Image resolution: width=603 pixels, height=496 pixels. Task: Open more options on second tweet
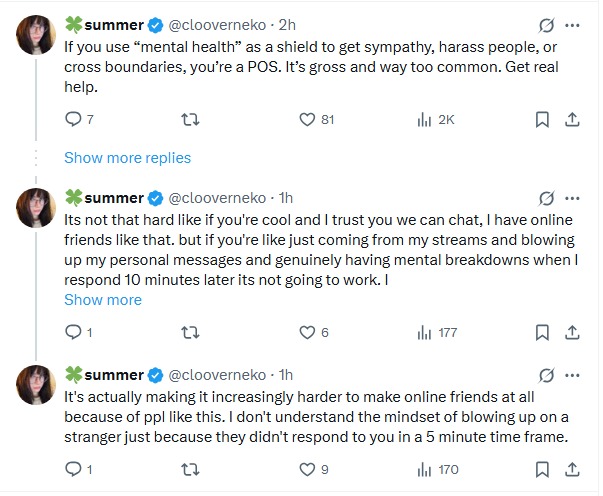click(573, 197)
